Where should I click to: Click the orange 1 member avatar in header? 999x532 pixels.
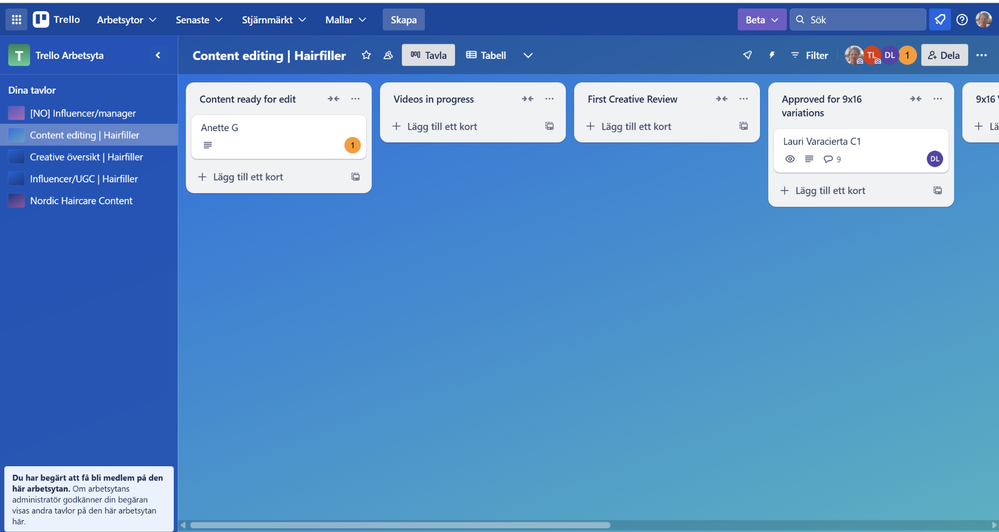(x=907, y=55)
